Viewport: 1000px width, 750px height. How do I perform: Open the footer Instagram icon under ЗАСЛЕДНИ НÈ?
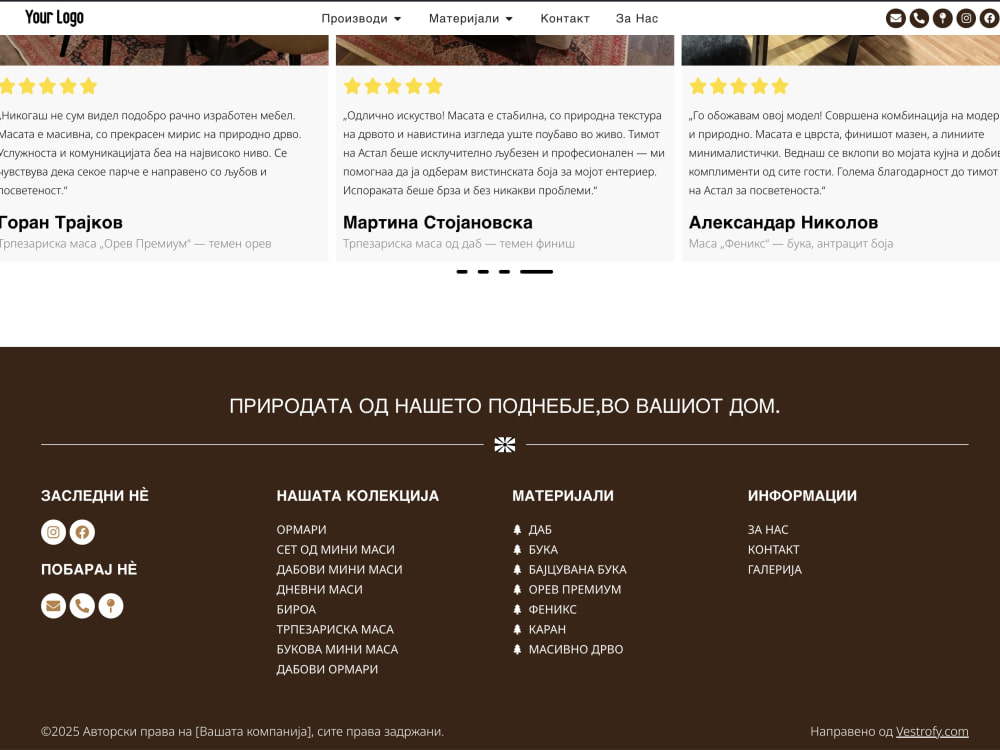tap(54, 532)
